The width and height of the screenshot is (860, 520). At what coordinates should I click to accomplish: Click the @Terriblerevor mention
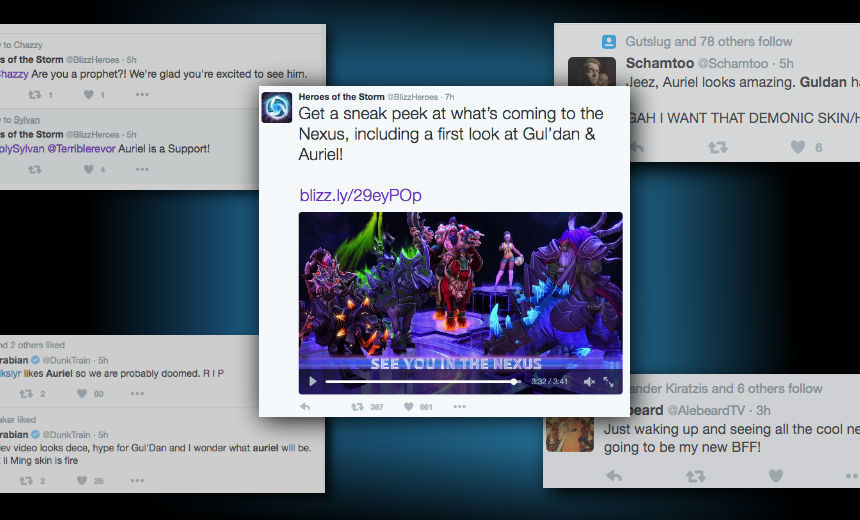pyautogui.click(x=81, y=149)
